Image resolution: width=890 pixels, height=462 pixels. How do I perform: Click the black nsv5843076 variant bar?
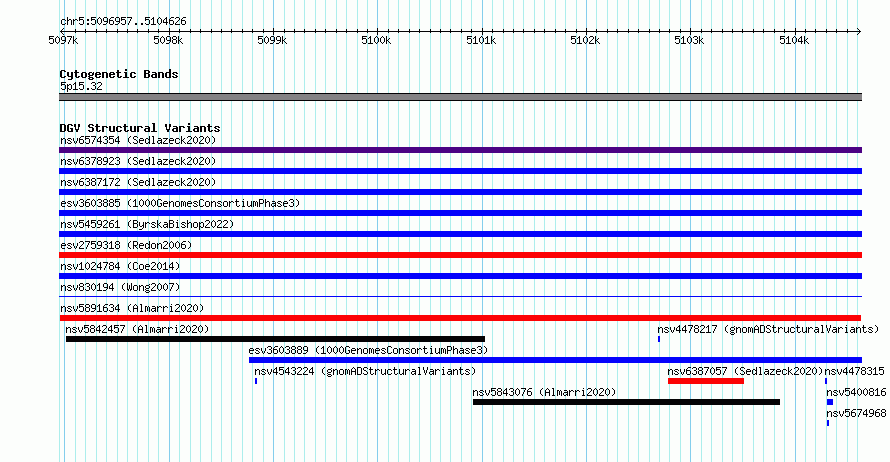[x=626, y=402]
